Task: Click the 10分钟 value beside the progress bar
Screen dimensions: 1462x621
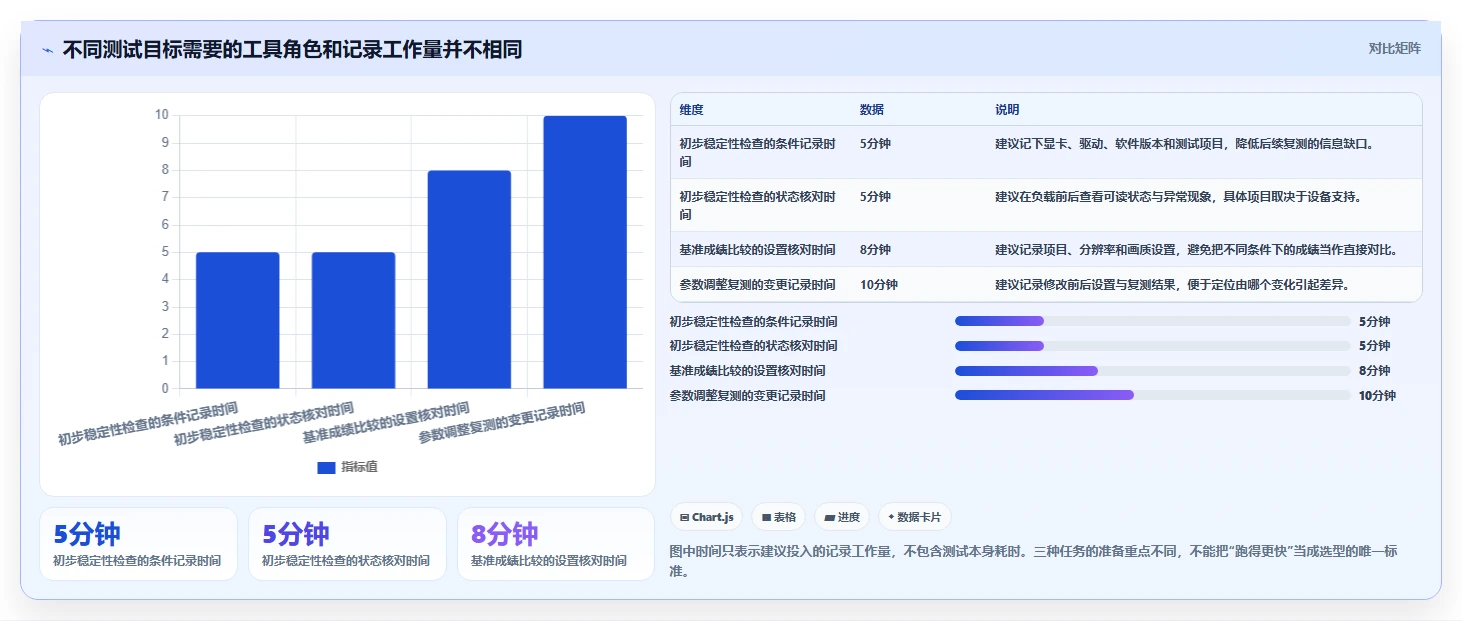Action: pyautogui.click(x=1377, y=395)
